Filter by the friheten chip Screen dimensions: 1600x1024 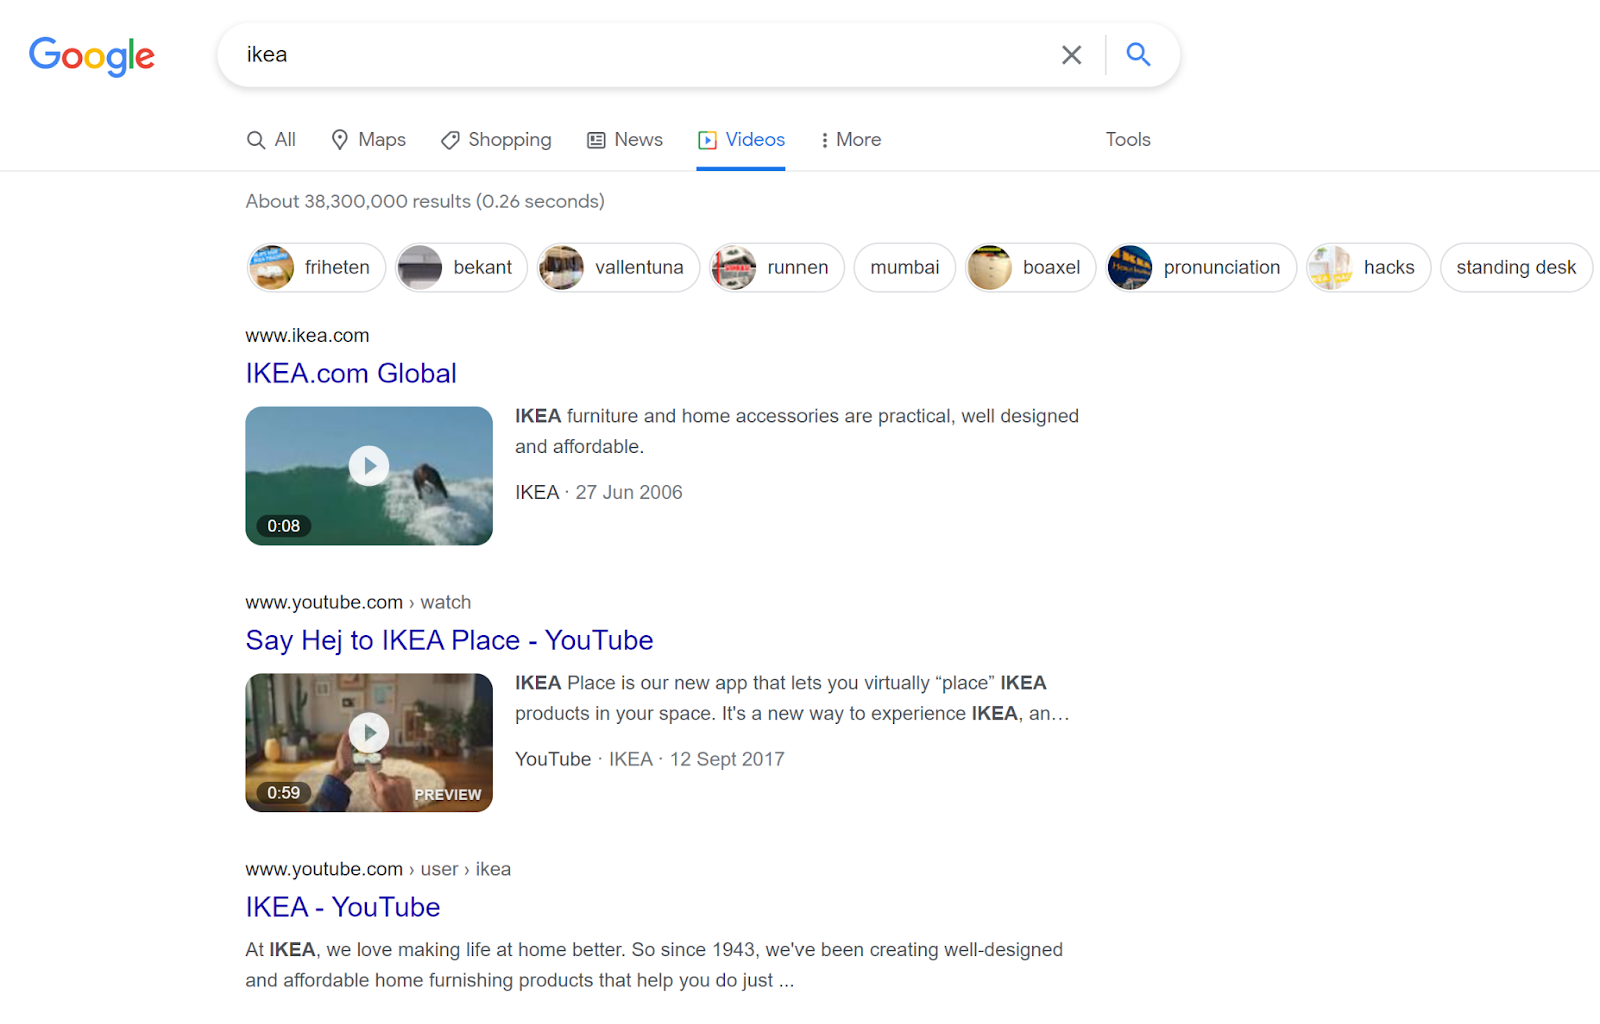click(316, 268)
